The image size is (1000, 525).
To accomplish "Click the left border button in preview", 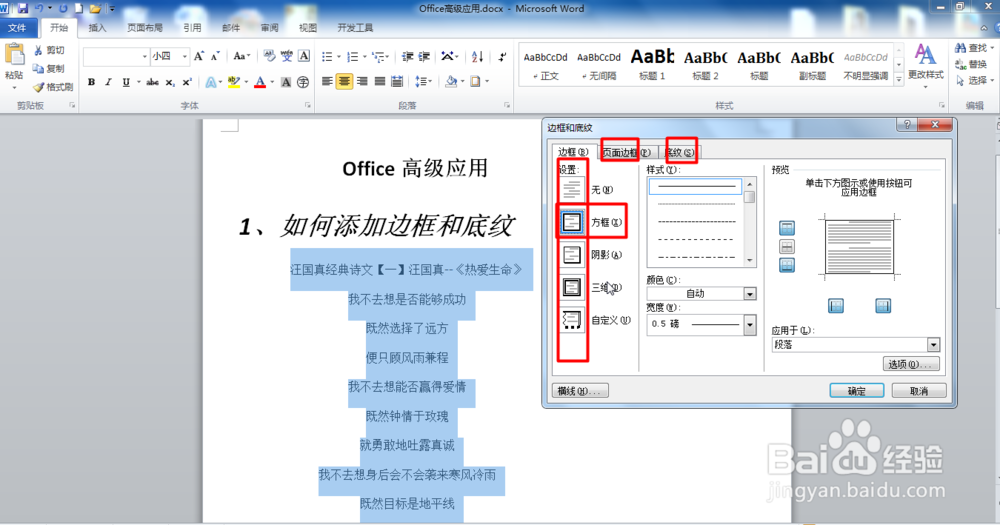I will [x=835, y=306].
